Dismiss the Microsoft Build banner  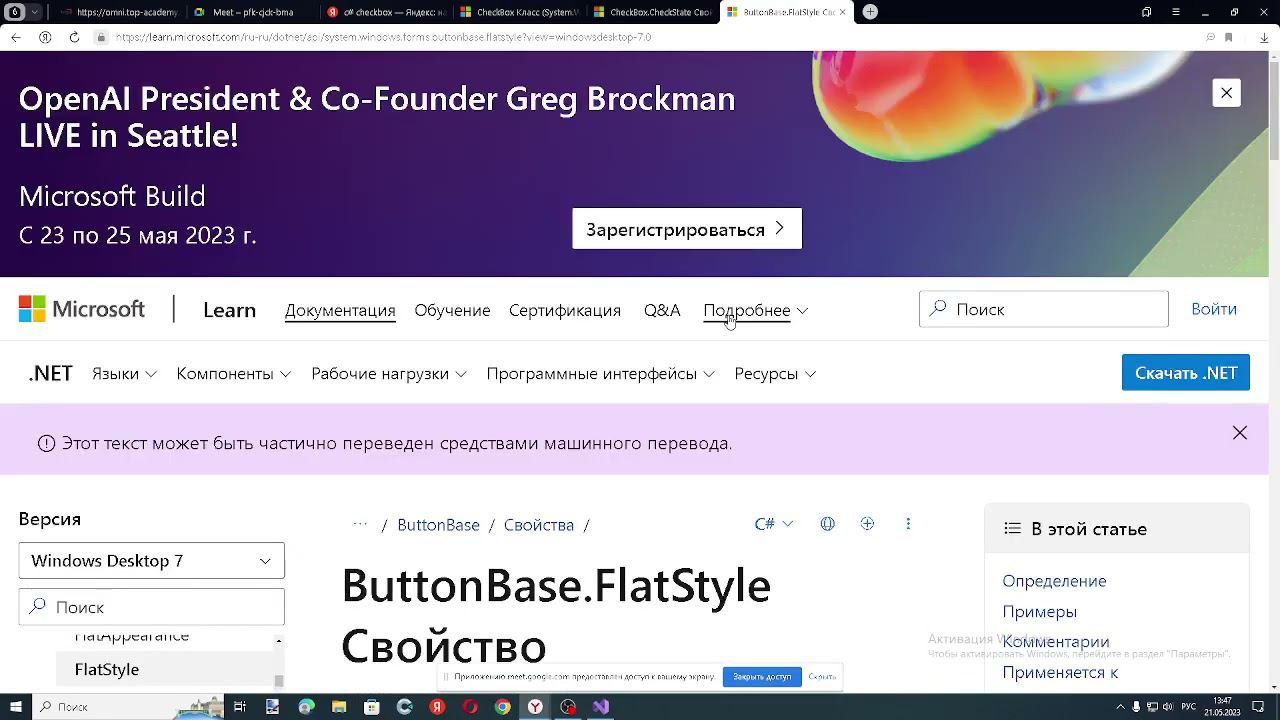(1226, 93)
